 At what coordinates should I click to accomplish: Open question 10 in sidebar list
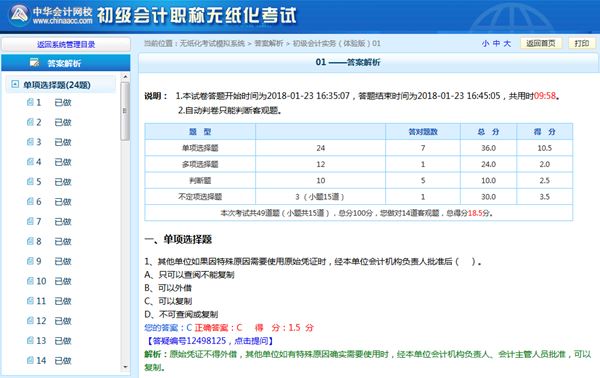(x=49, y=281)
